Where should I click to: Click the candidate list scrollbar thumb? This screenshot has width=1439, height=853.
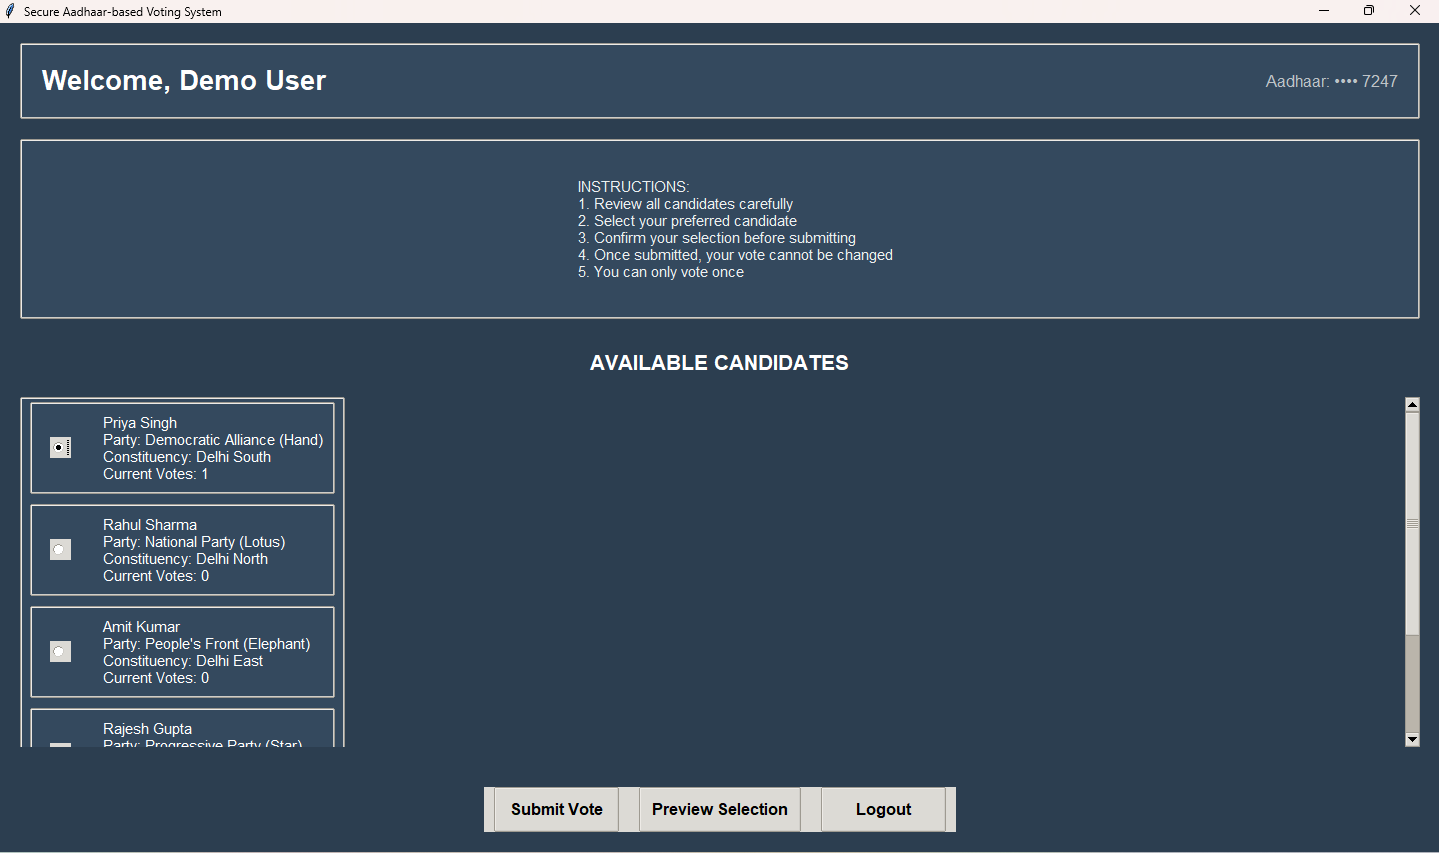point(1412,522)
